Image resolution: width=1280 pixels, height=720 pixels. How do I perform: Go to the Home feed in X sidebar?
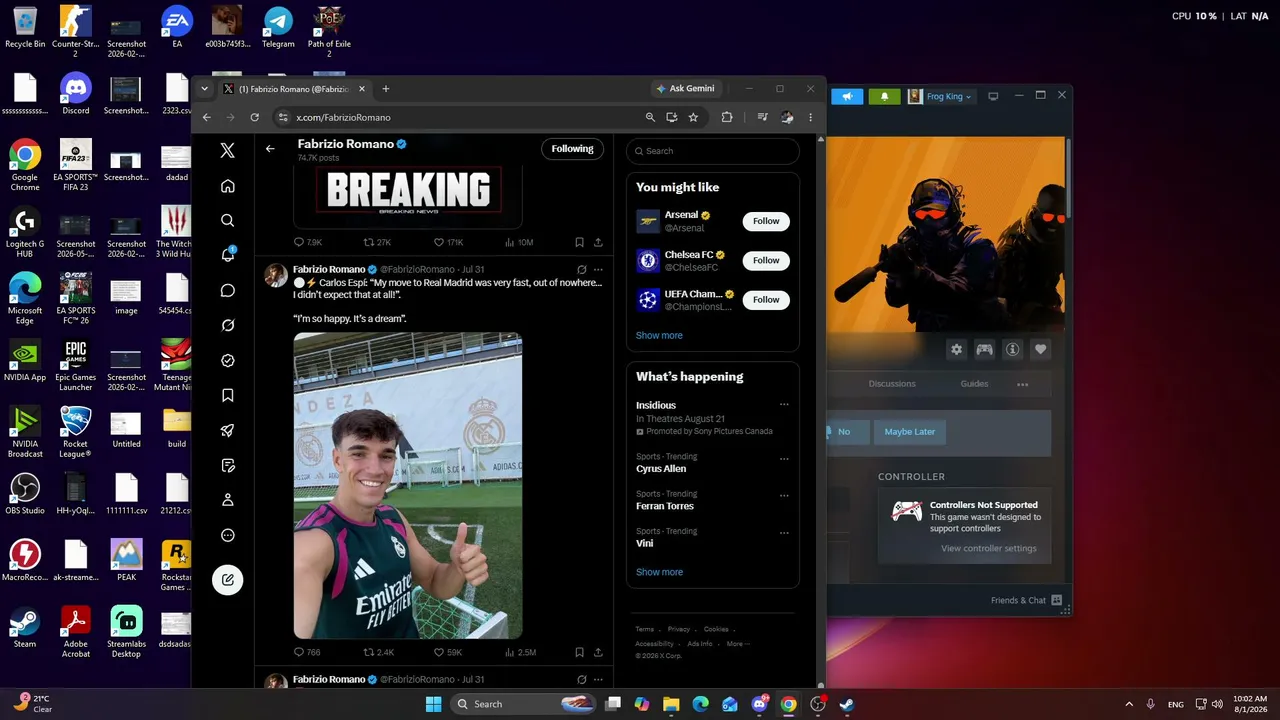pos(228,186)
